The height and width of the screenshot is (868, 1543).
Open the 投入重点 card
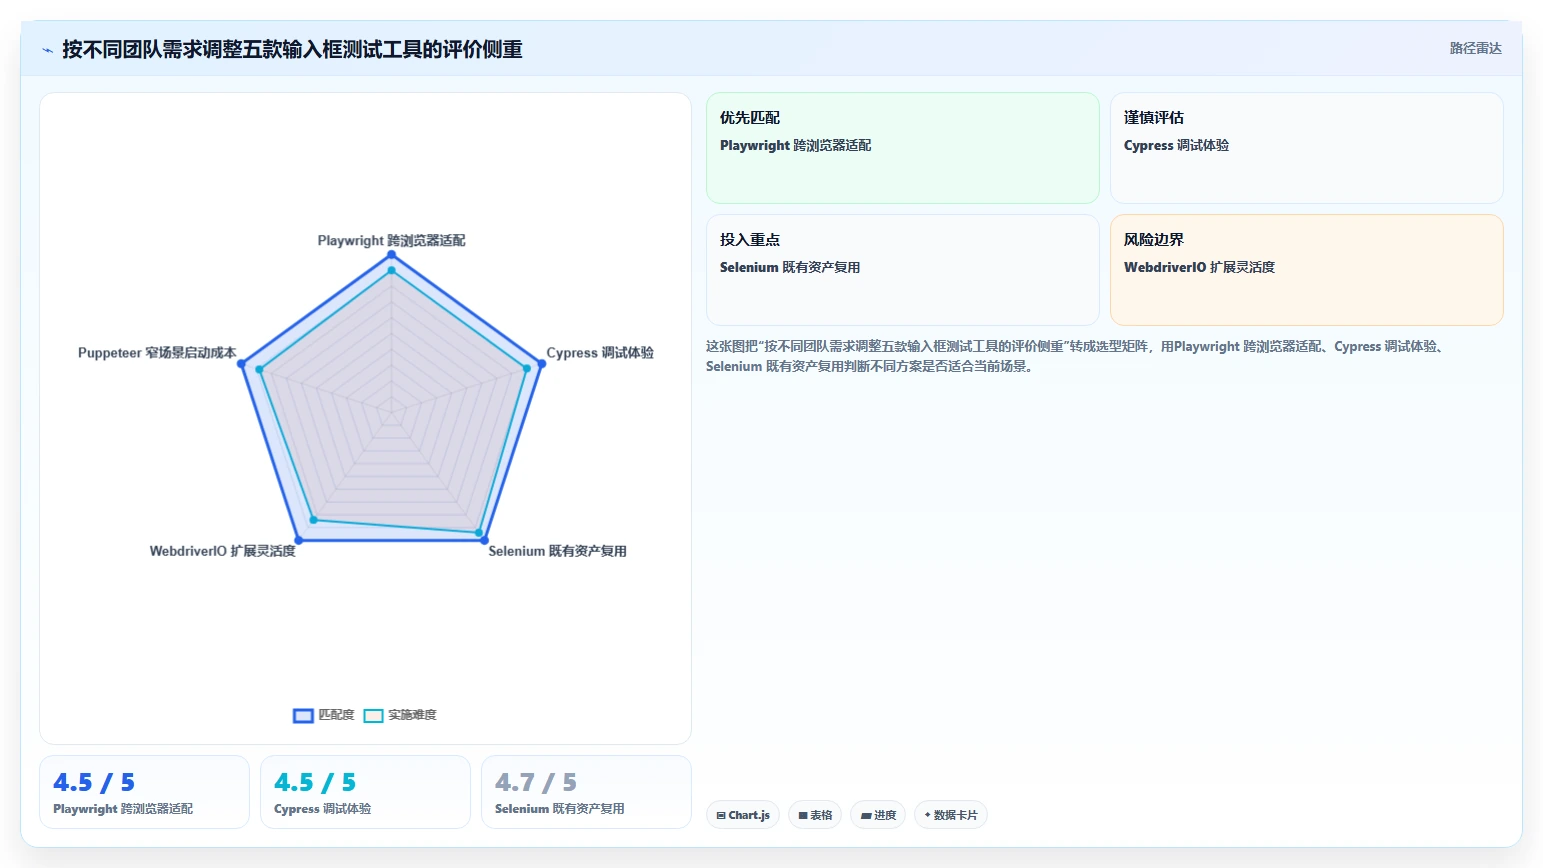[x=902, y=270]
